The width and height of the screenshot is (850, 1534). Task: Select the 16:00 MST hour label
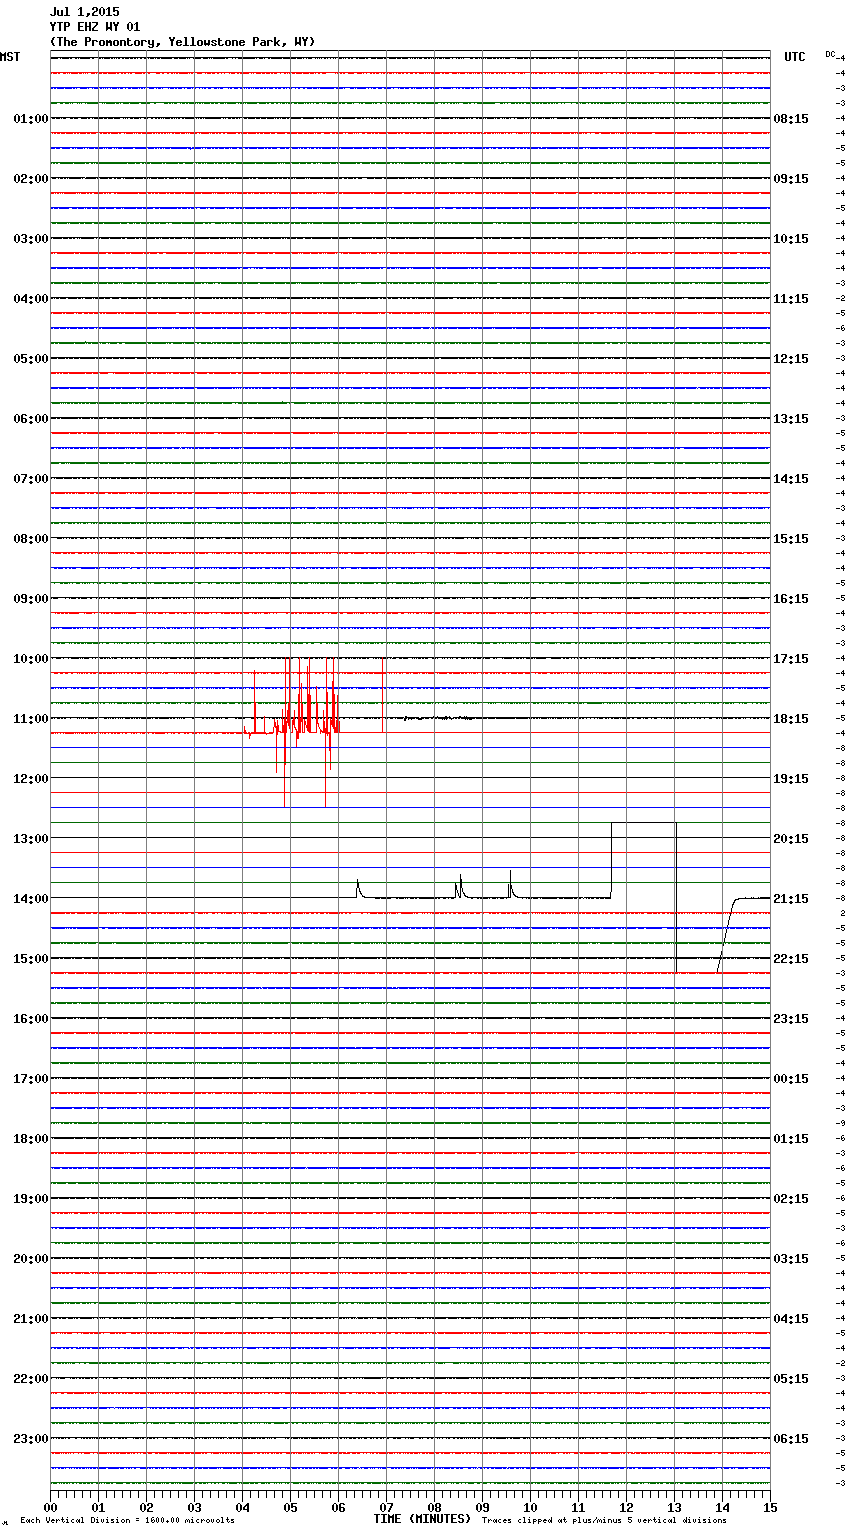click(x=31, y=1019)
